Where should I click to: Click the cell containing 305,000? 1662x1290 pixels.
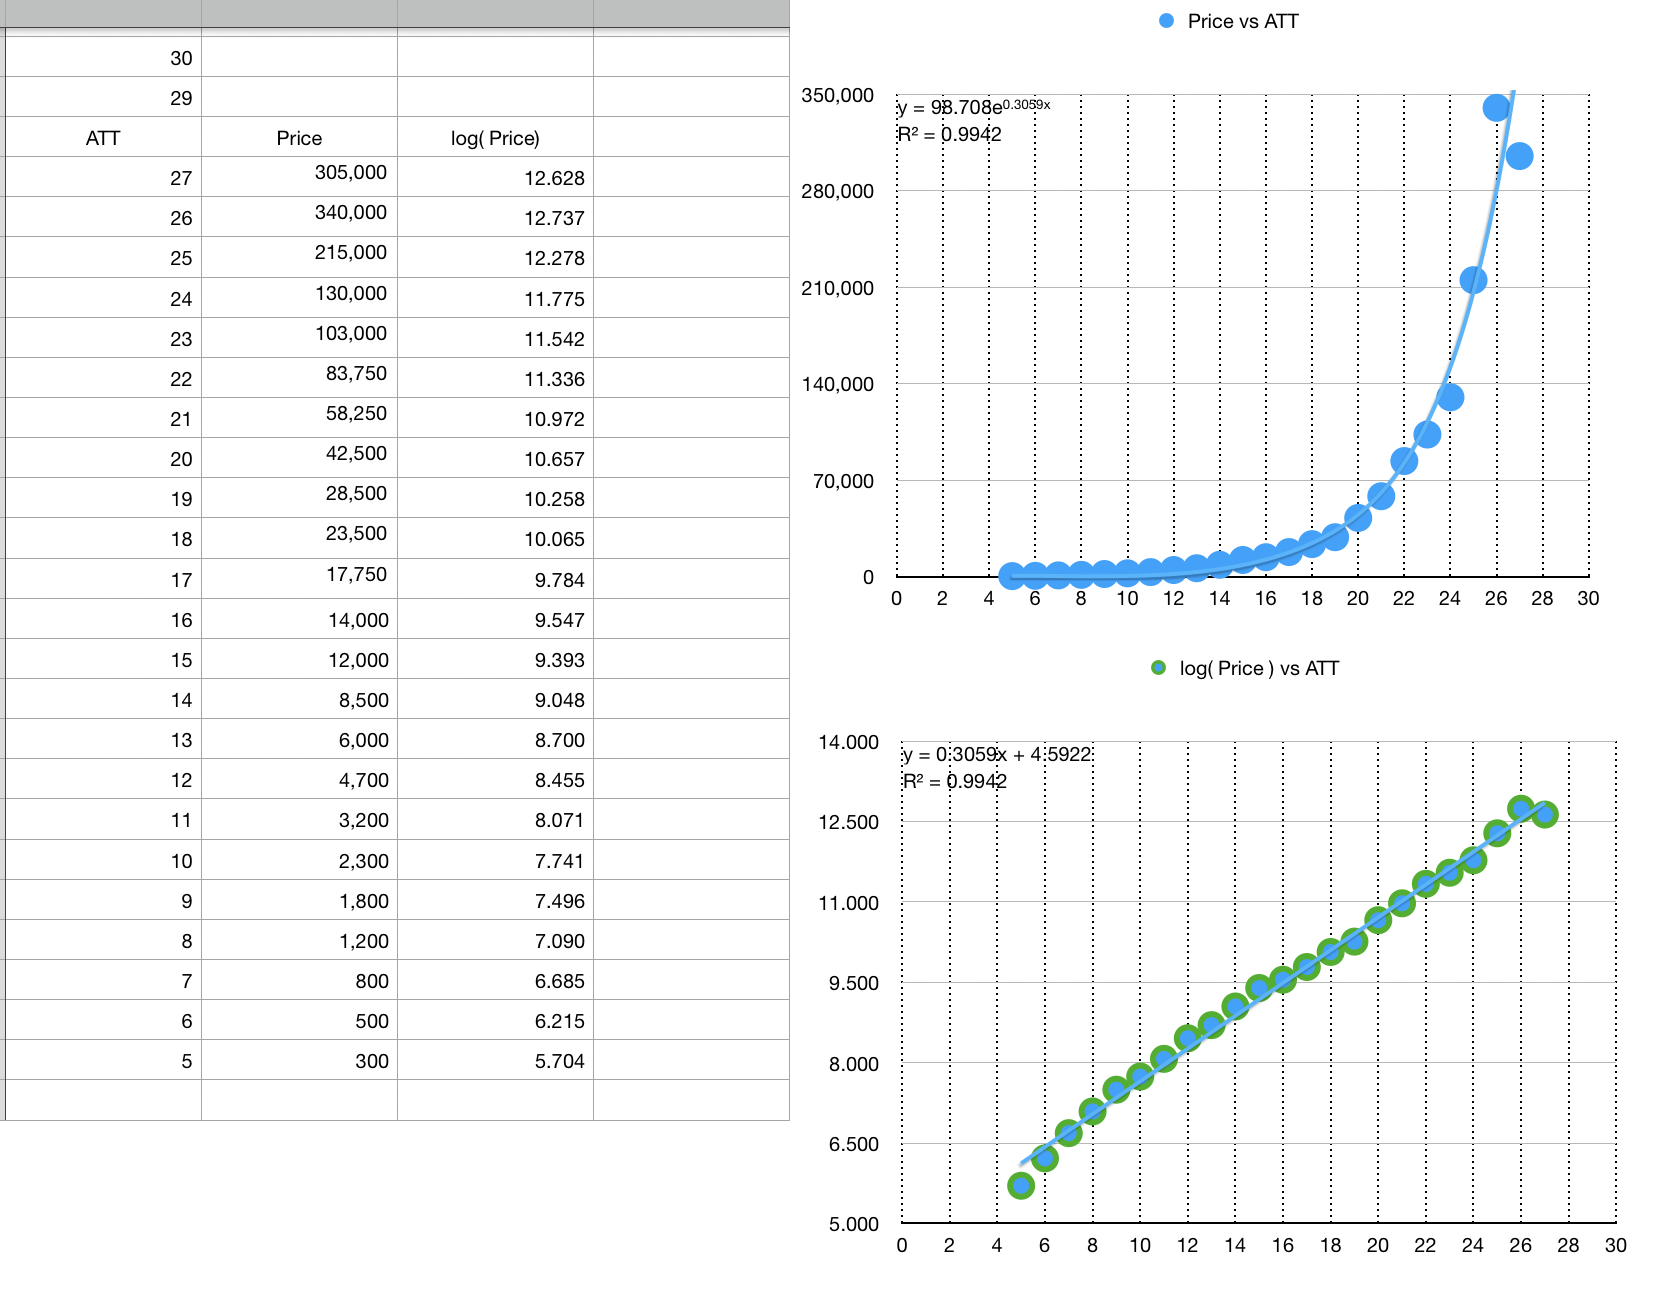coord(299,177)
